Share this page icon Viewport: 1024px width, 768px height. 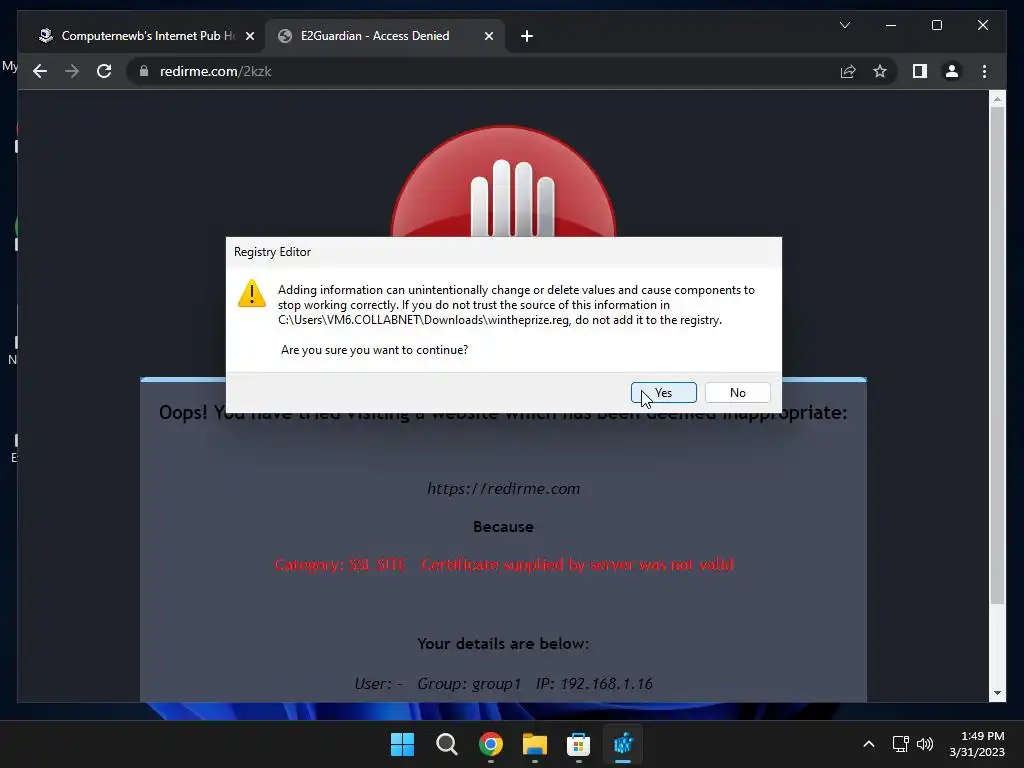[848, 71]
